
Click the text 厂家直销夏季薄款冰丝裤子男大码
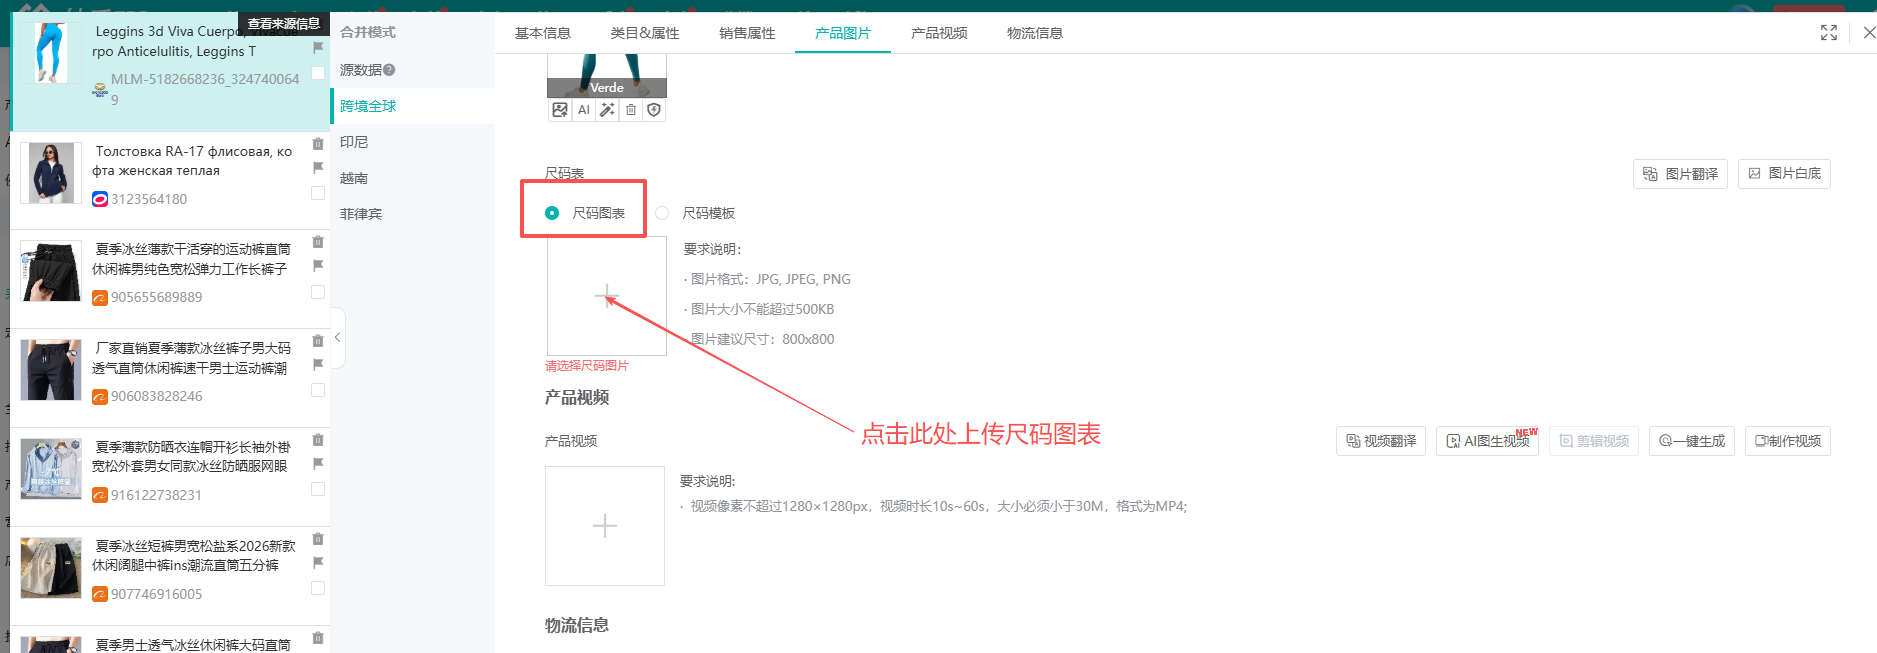pyautogui.click(x=193, y=348)
